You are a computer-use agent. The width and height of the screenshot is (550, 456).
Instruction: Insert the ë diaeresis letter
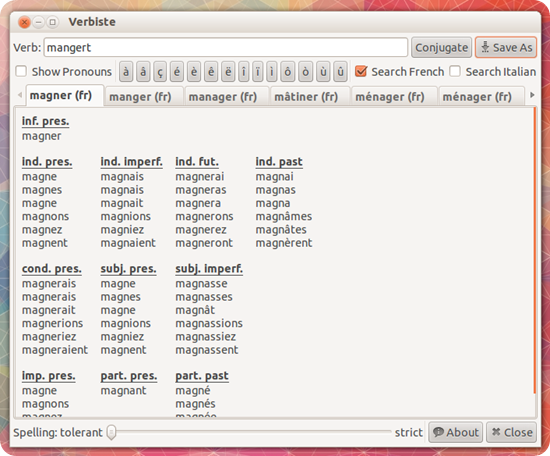pos(228,72)
